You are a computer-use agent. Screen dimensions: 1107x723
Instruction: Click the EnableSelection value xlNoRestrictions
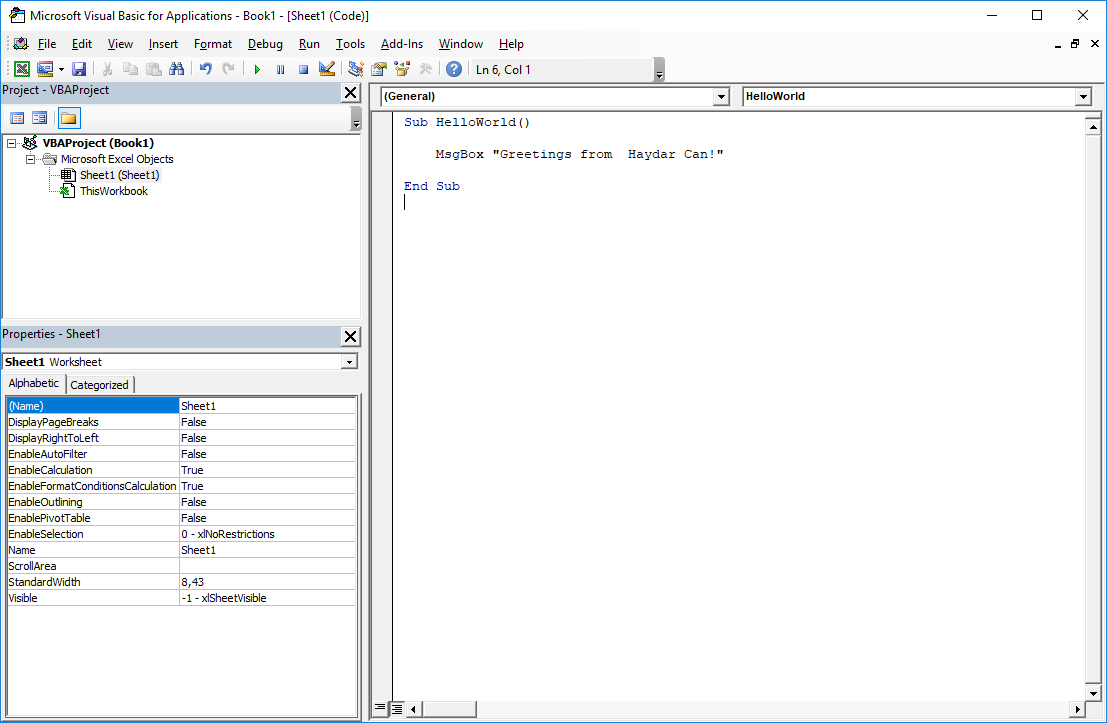tap(267, 534)
